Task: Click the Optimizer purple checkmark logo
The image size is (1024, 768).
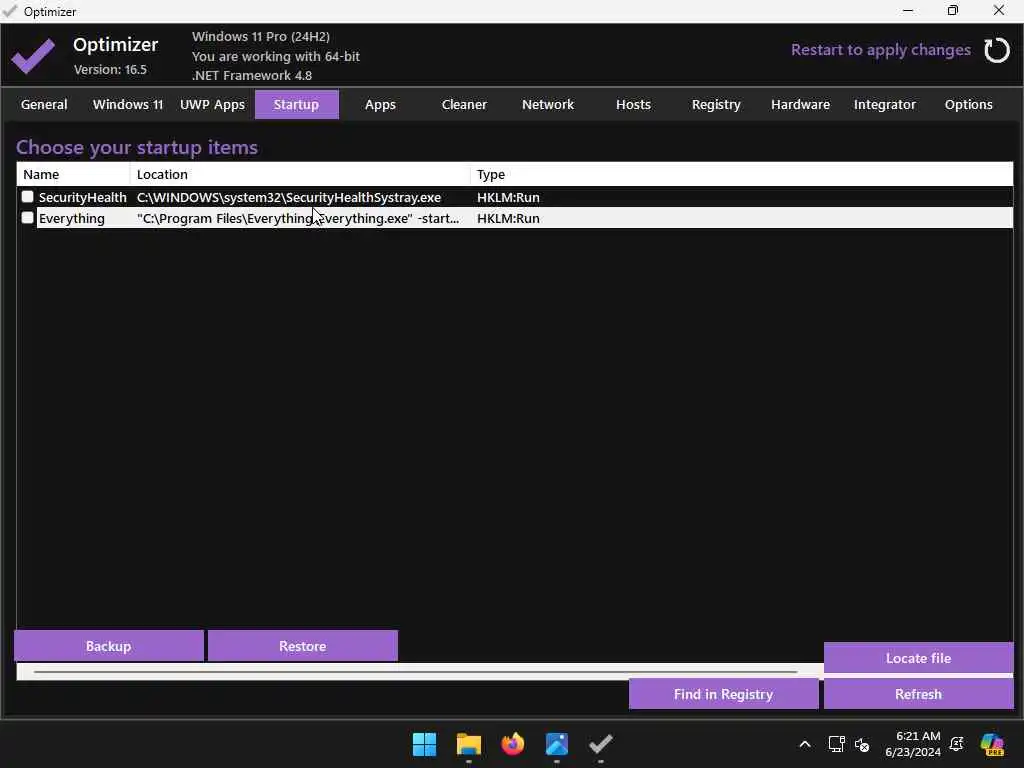Action: coord(33,56)
